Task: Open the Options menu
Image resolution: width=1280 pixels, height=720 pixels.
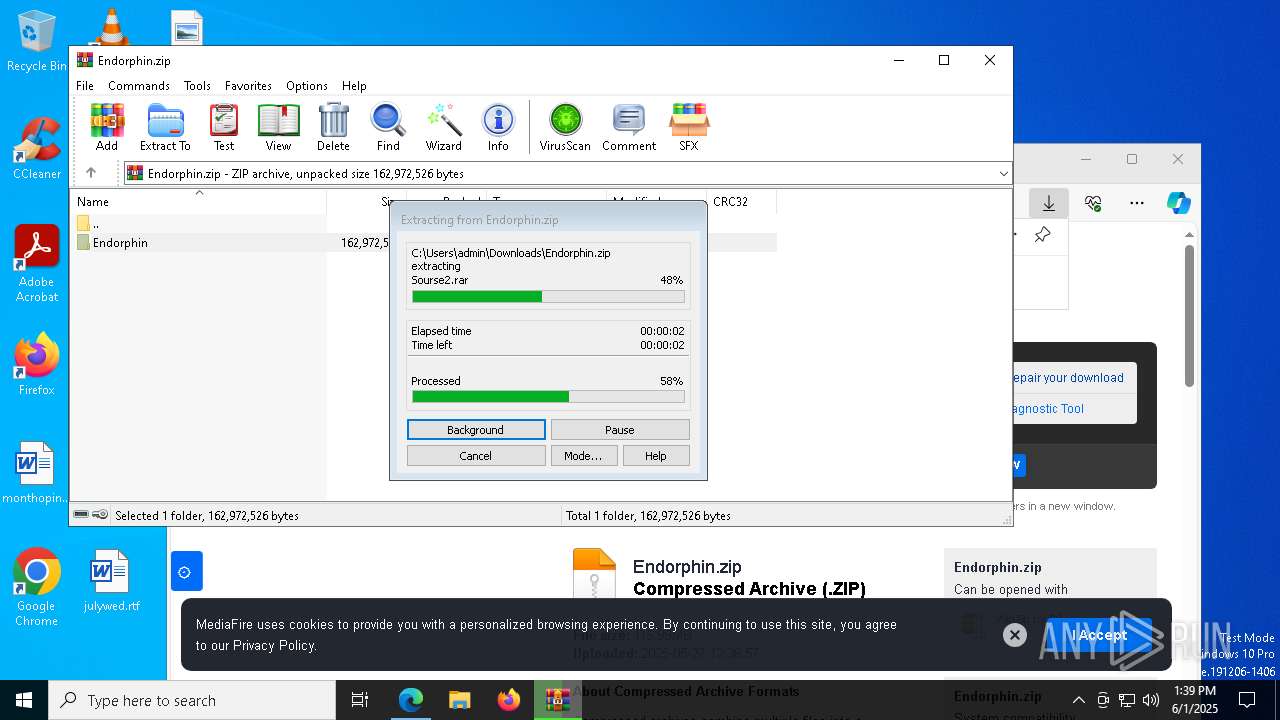Action: click(307, 86)
